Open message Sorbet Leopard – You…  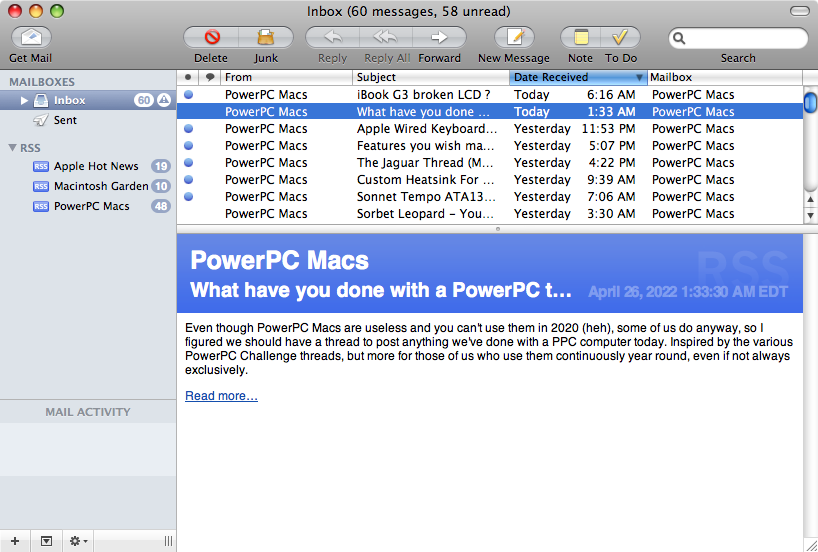pos(489,213)
